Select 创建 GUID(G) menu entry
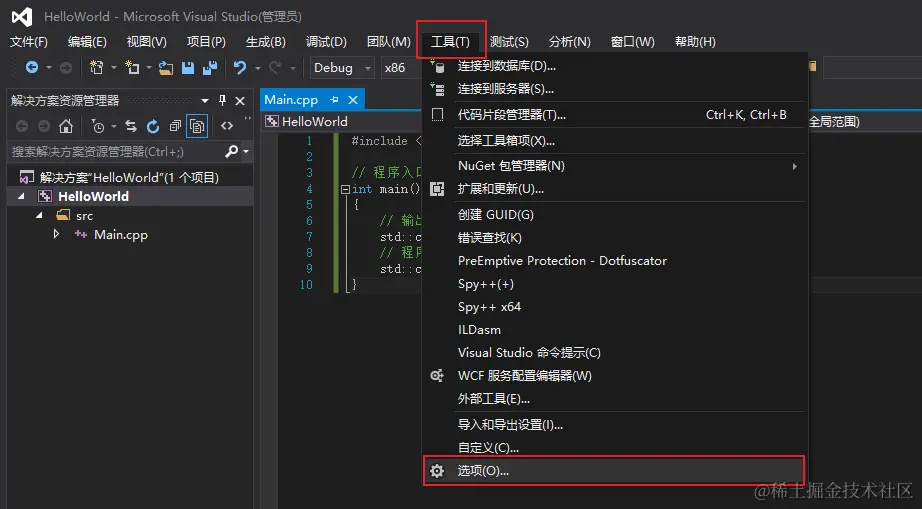The image size is (922, 509). coord(613,215)
